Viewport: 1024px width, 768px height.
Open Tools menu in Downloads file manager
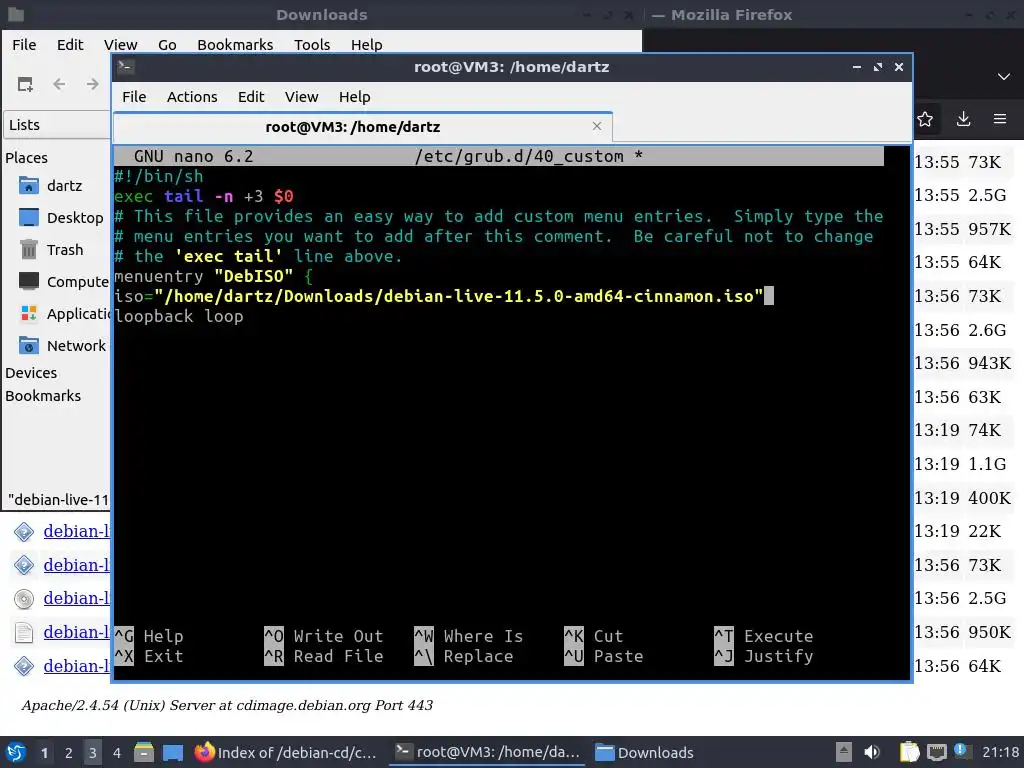click(312, 44)
